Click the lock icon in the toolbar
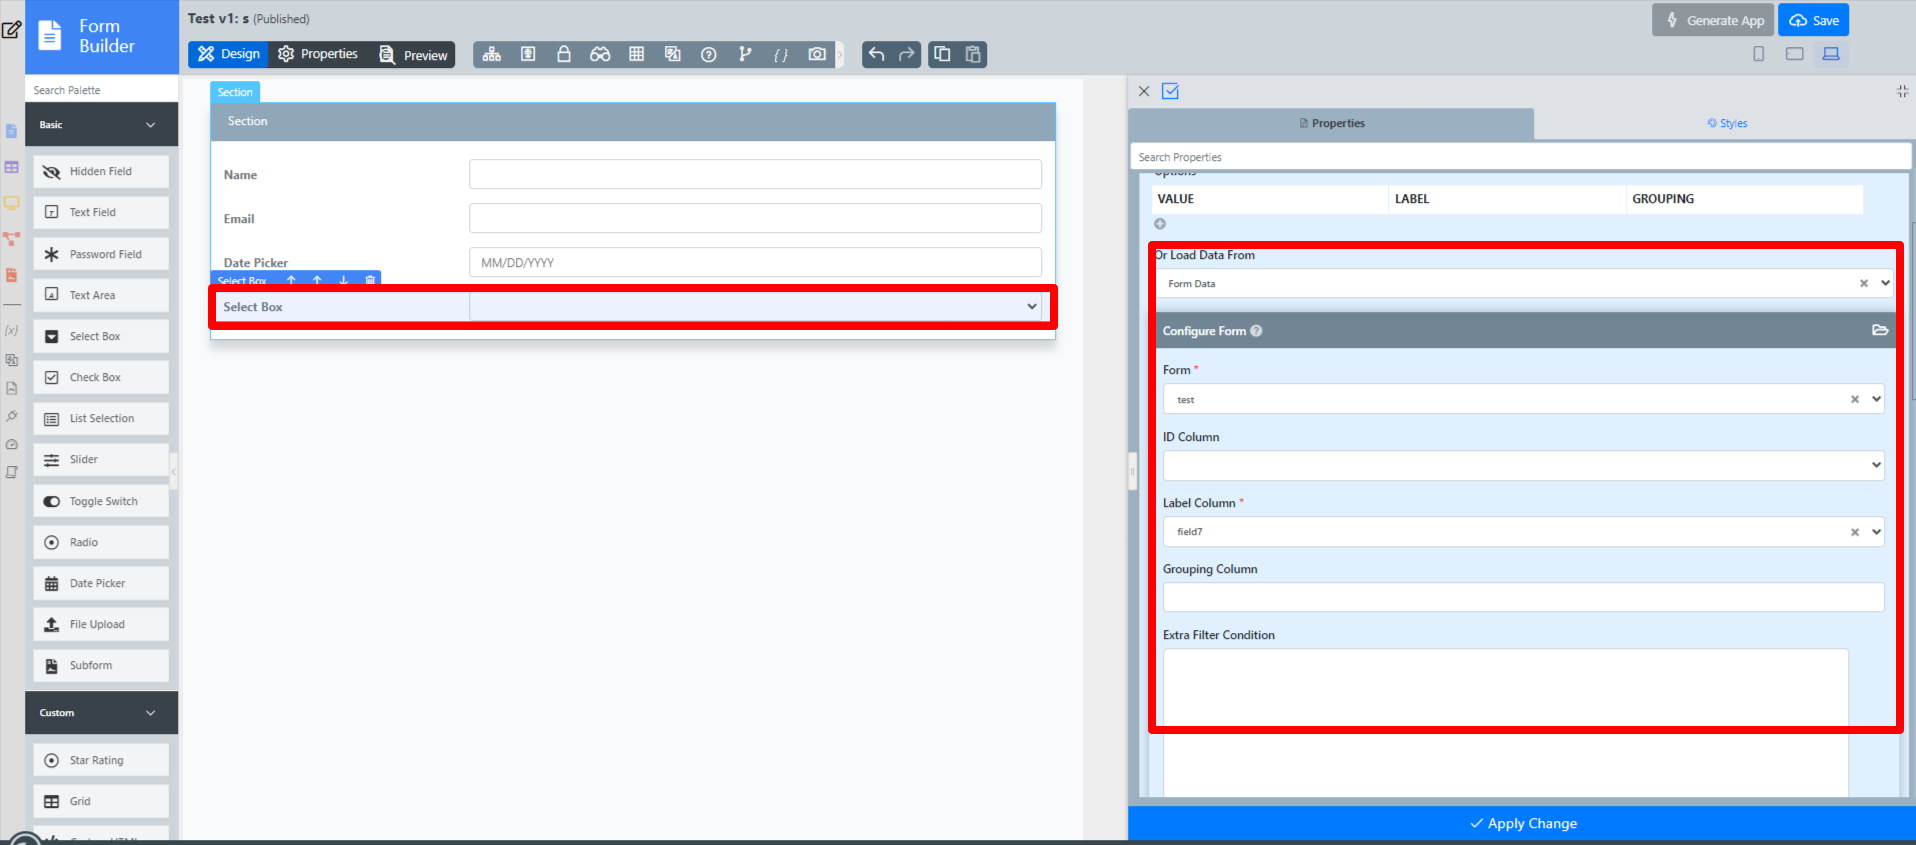Screen dimensions: 1916x845 [x=564, y=54]
